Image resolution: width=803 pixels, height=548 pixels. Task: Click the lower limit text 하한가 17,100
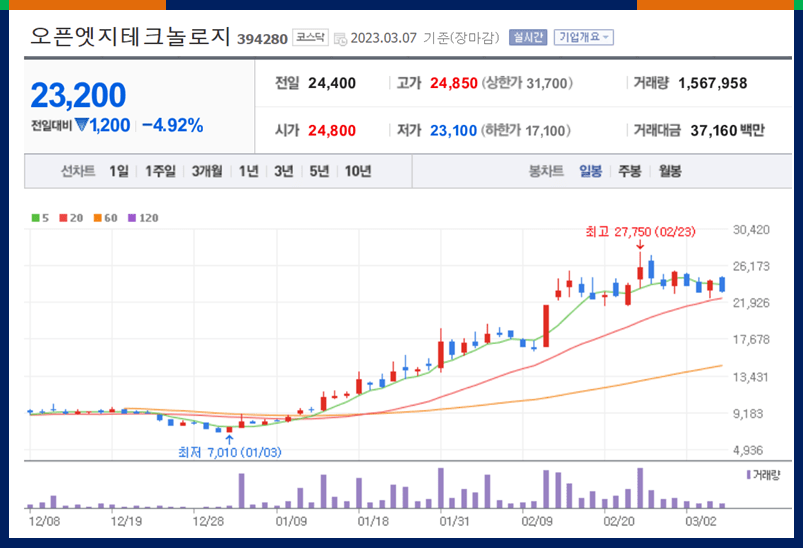pyautogui.click(x=526, y=131)
